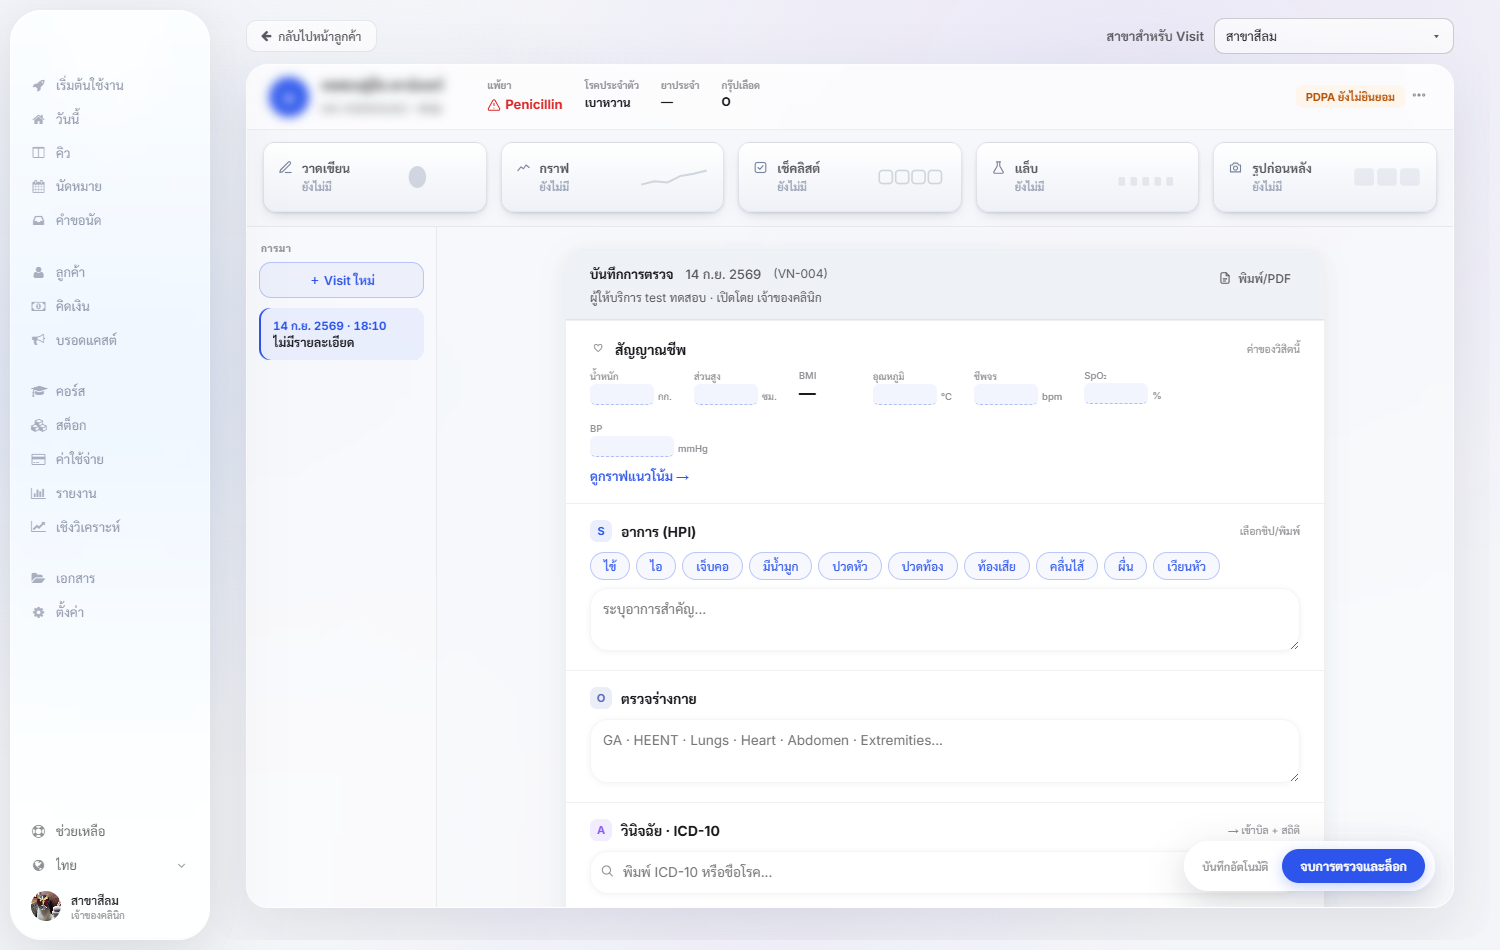Click the จบการตรวจและล็อก button
Image resolution: width=1500 pixels, height=950 pixels.
tap(1353, 866)
